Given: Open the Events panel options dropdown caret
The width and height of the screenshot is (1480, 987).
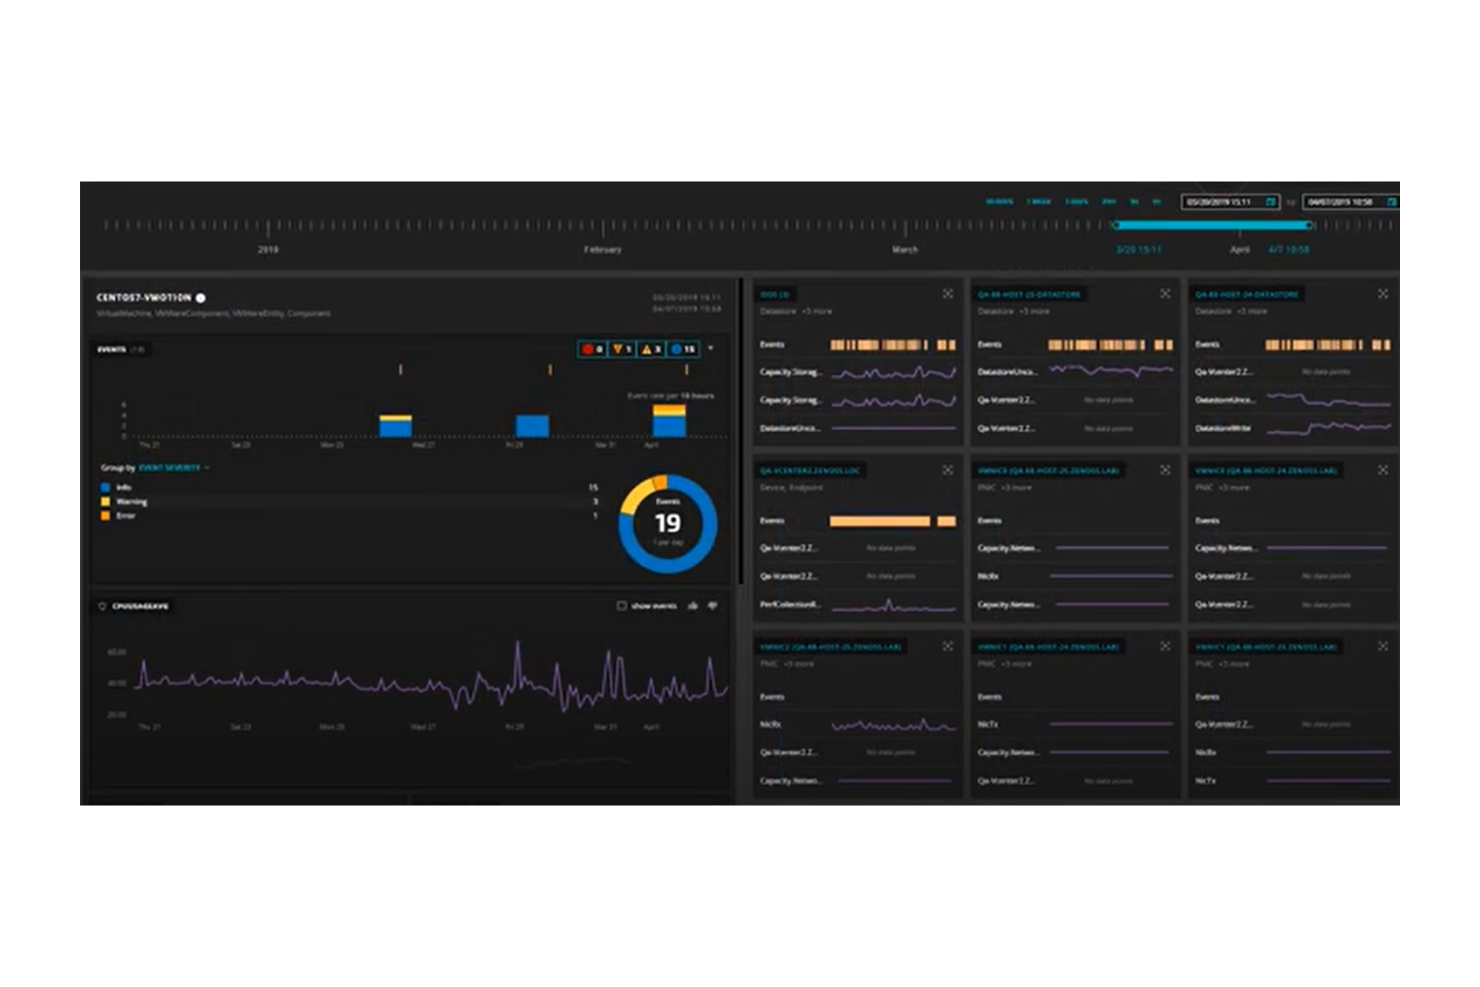Looking at the screenshot, I should click(x=711, y=349).
